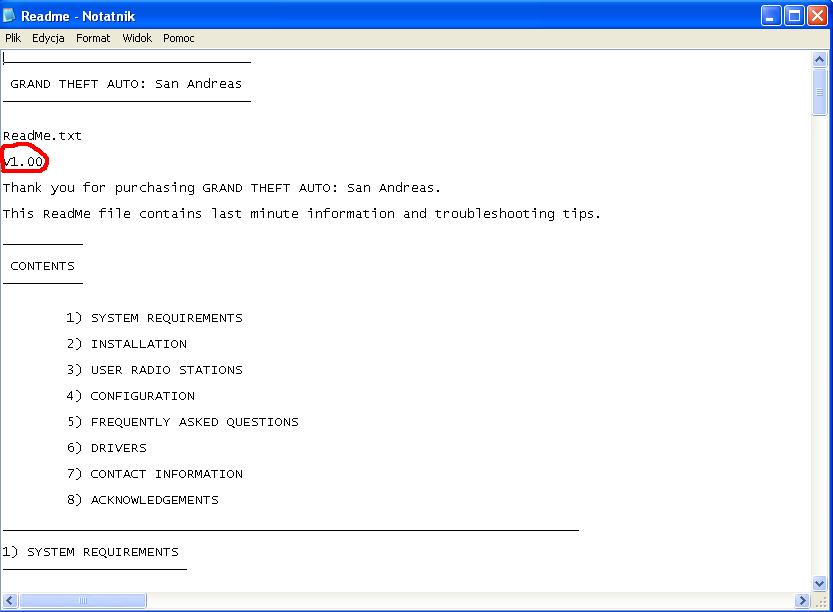Click the vertical scrollbar thumb
This screenshot has width=833, height=612.
[820, 92]
